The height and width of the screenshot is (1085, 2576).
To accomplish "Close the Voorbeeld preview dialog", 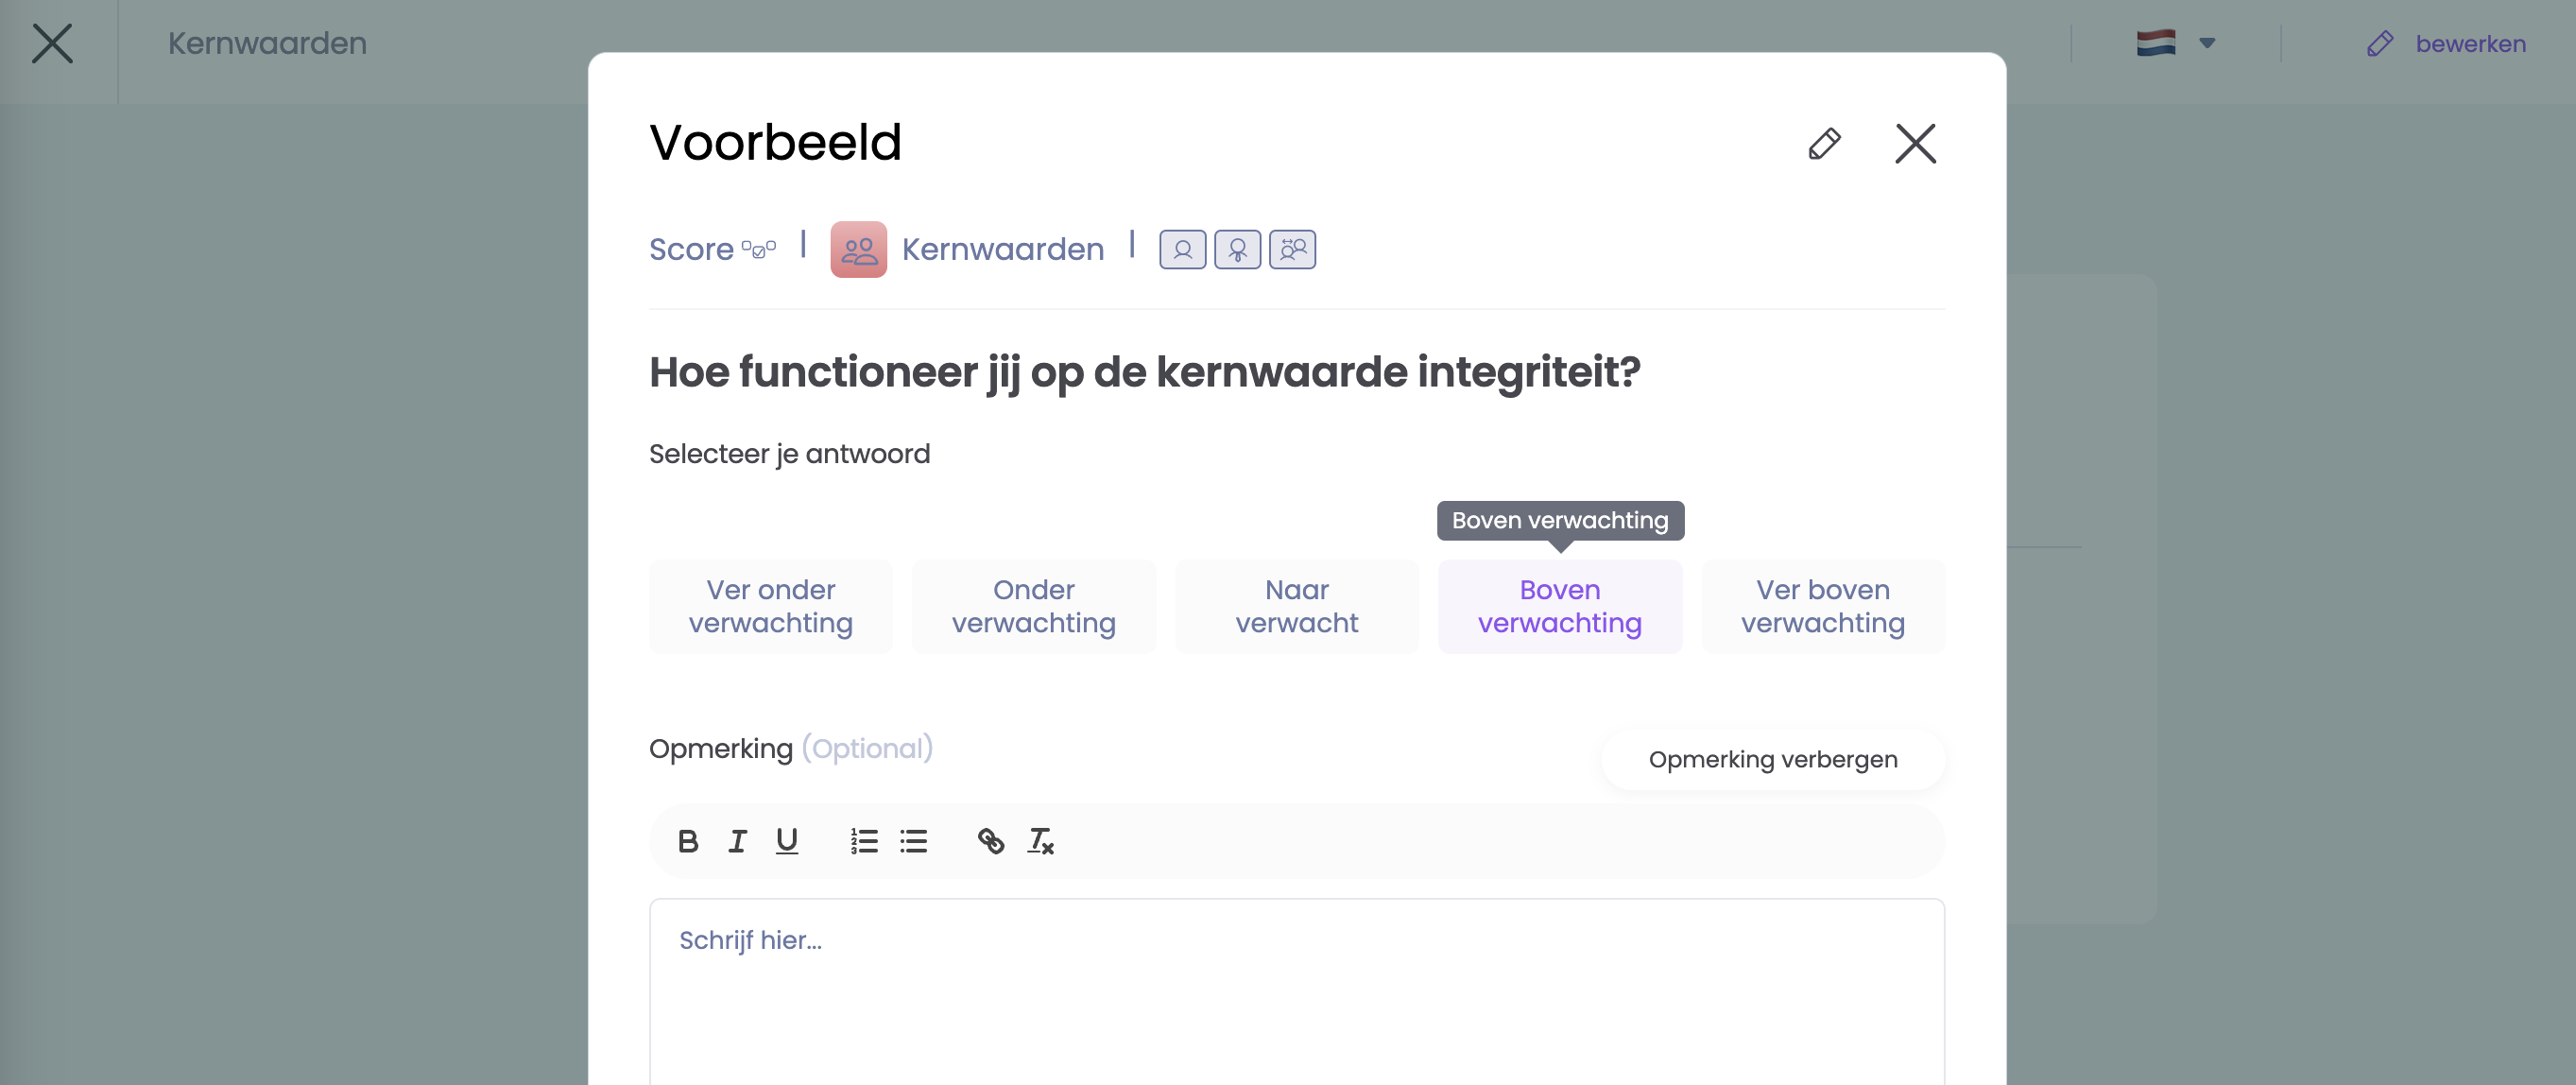I will coord(1915,143).
